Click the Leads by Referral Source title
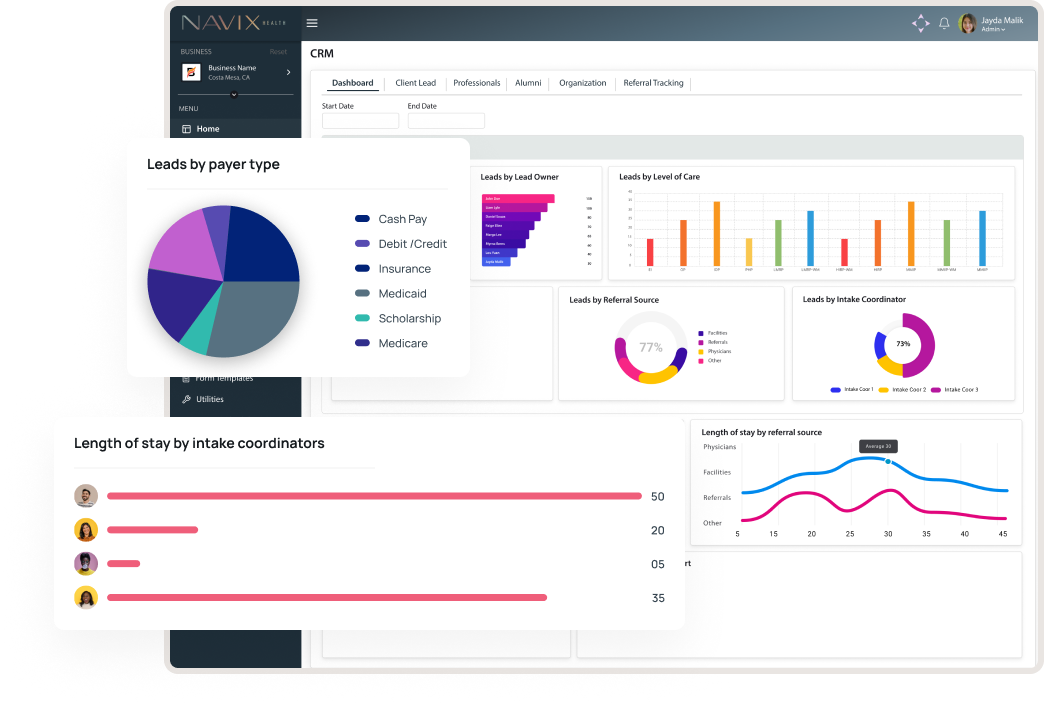Screen dimensions: 1044x704 tap(614, 300)
